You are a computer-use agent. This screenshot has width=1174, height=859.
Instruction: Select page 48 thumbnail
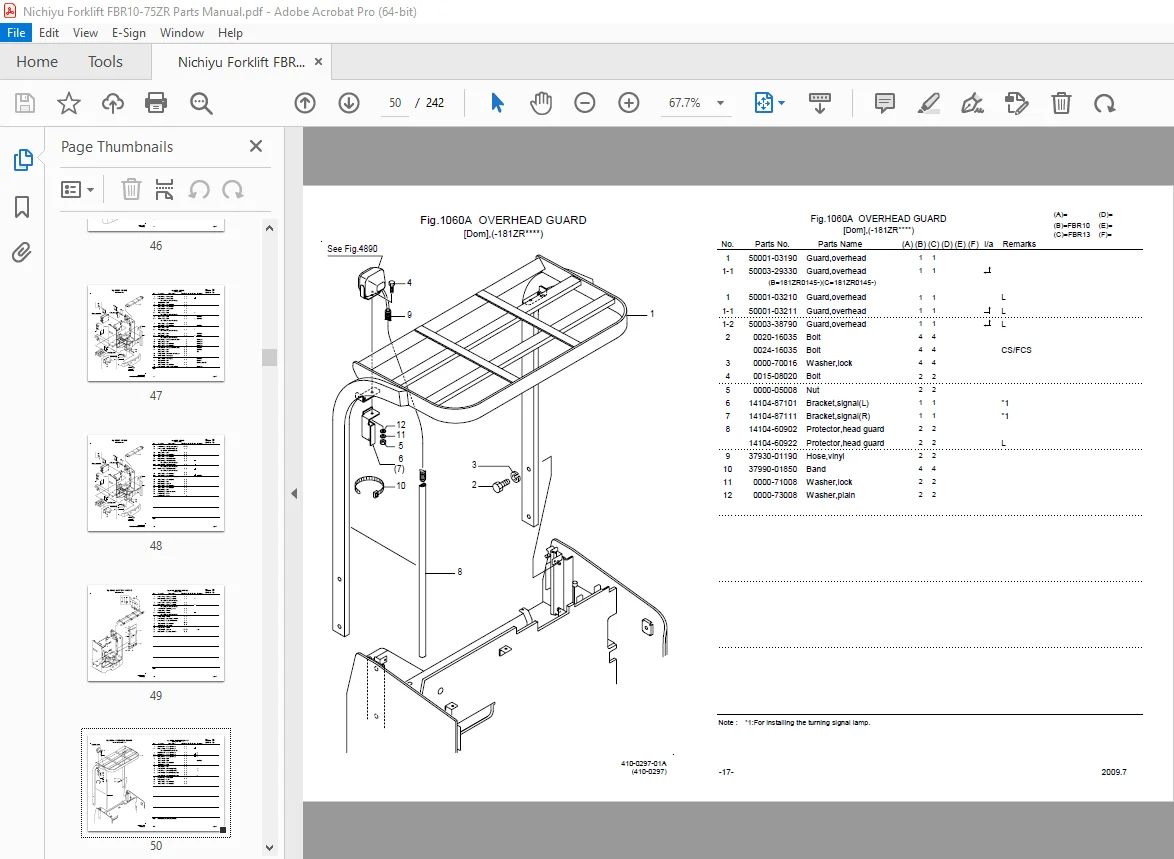(156, 483)
